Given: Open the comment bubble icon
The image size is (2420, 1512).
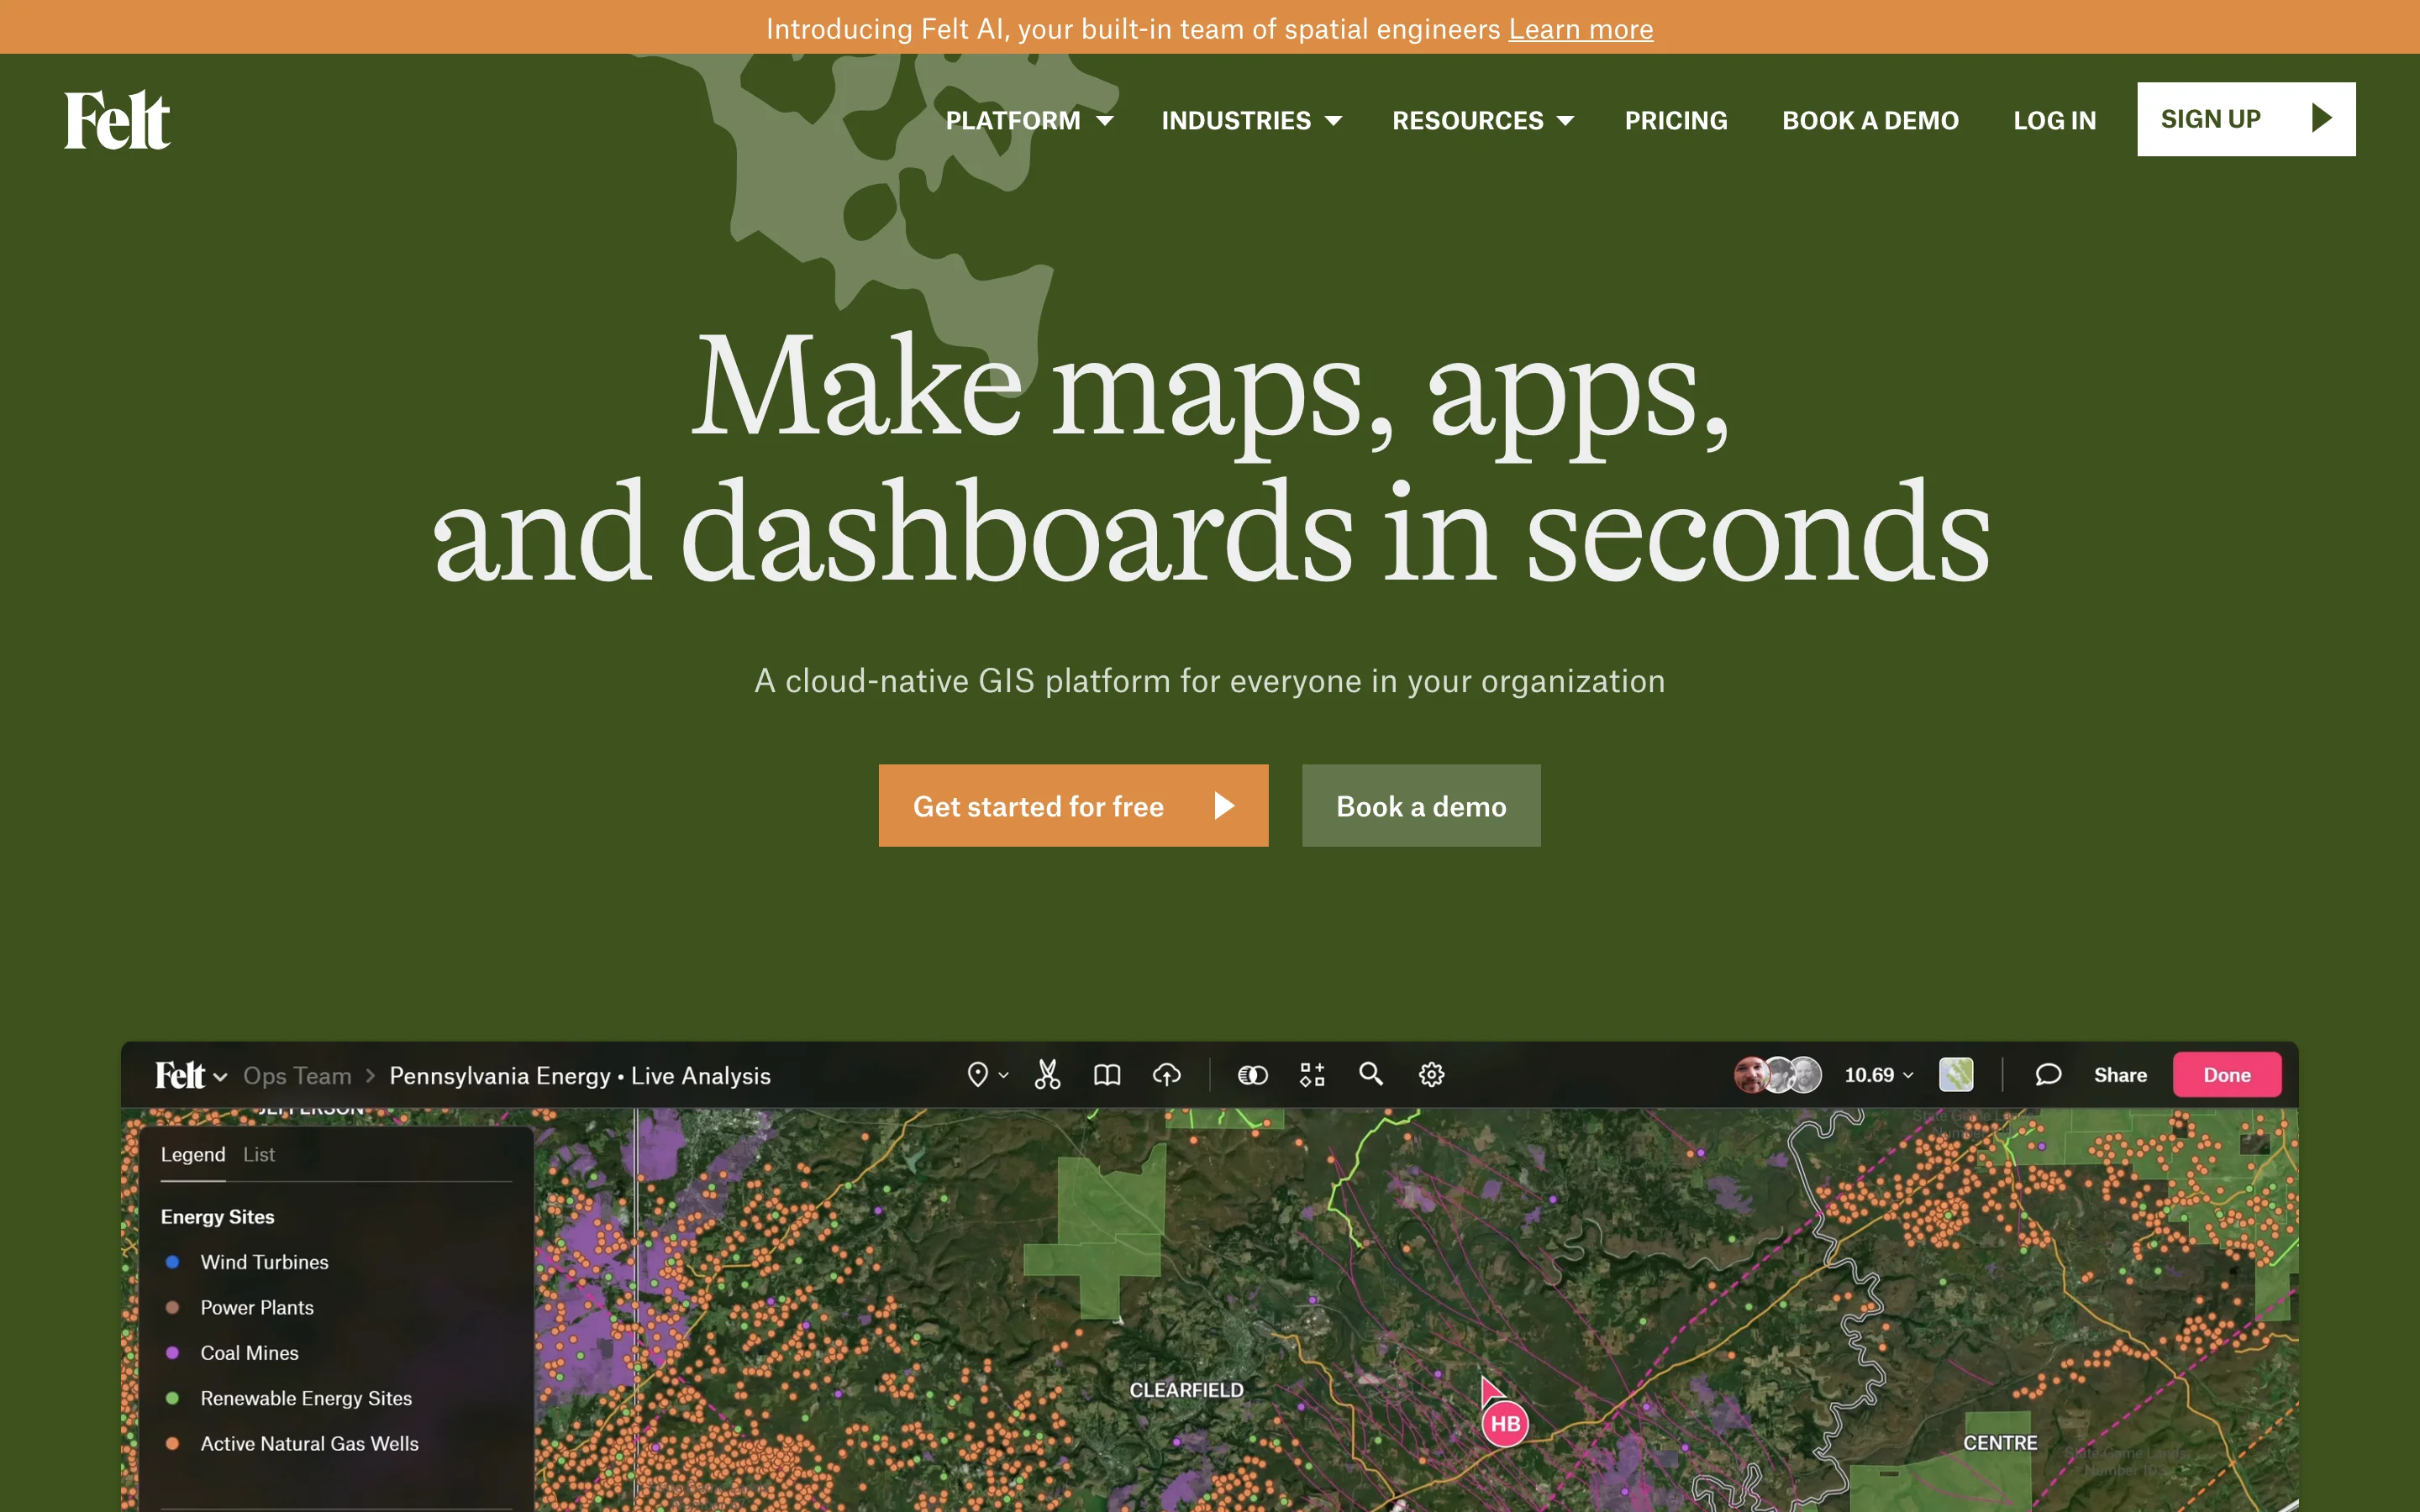Looking at the screenshot, I should click(x=2047, y=1075).
